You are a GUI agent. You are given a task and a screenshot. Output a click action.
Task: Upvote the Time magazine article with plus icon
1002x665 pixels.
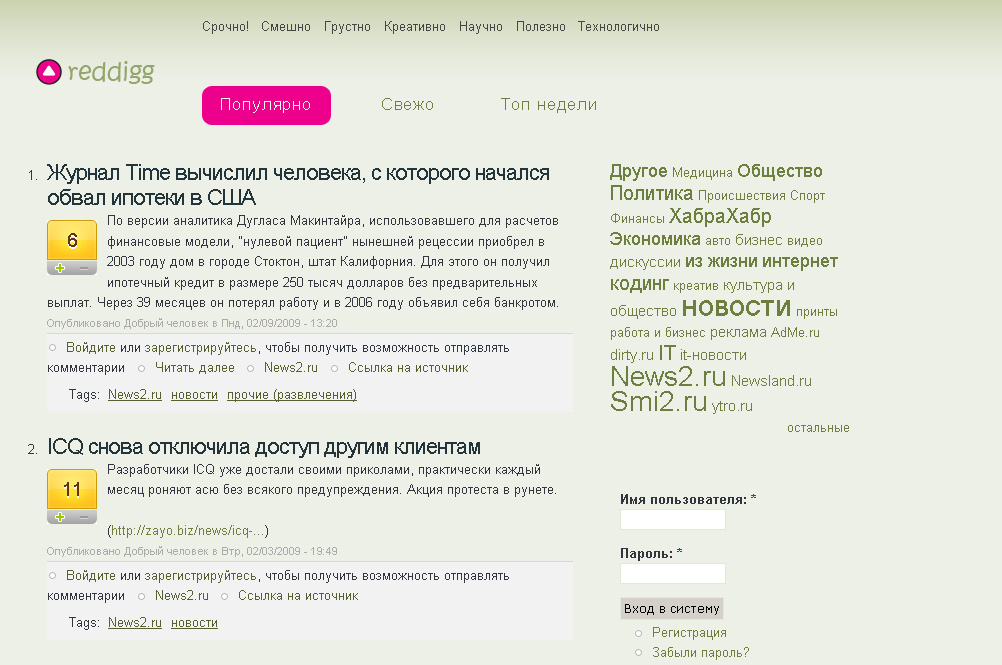[58, 266]
